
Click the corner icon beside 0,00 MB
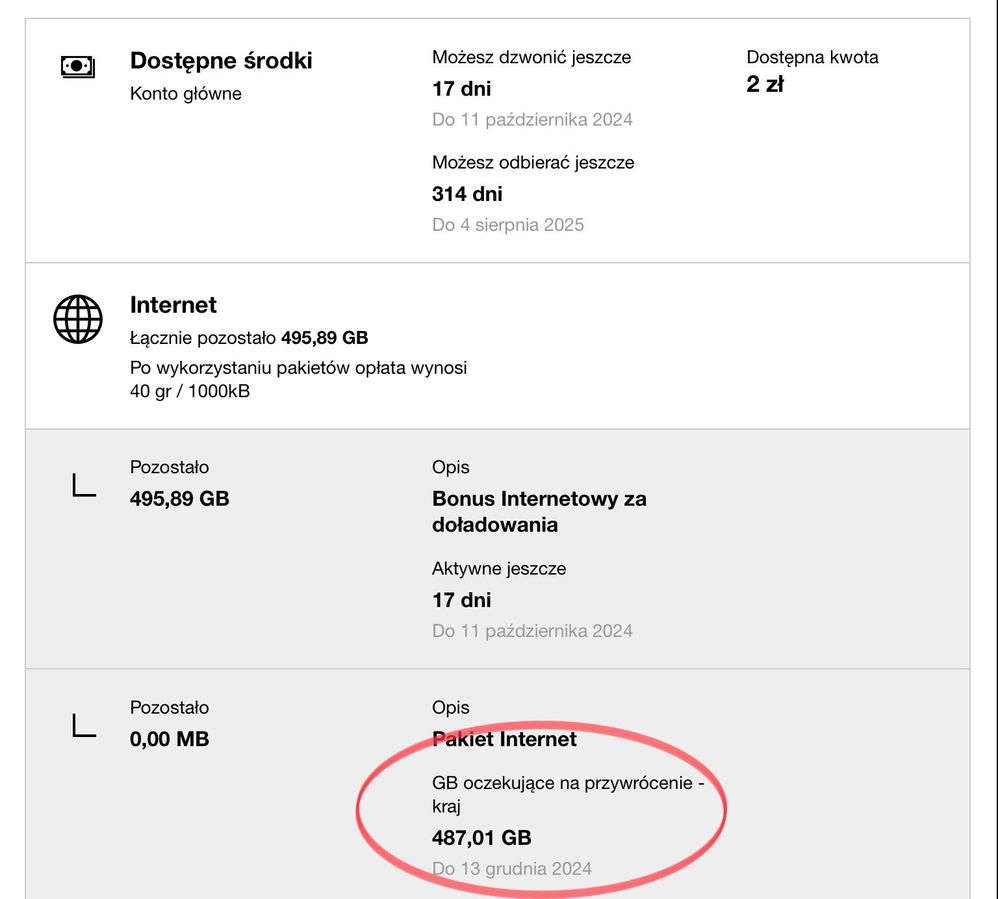click(84, 726)
